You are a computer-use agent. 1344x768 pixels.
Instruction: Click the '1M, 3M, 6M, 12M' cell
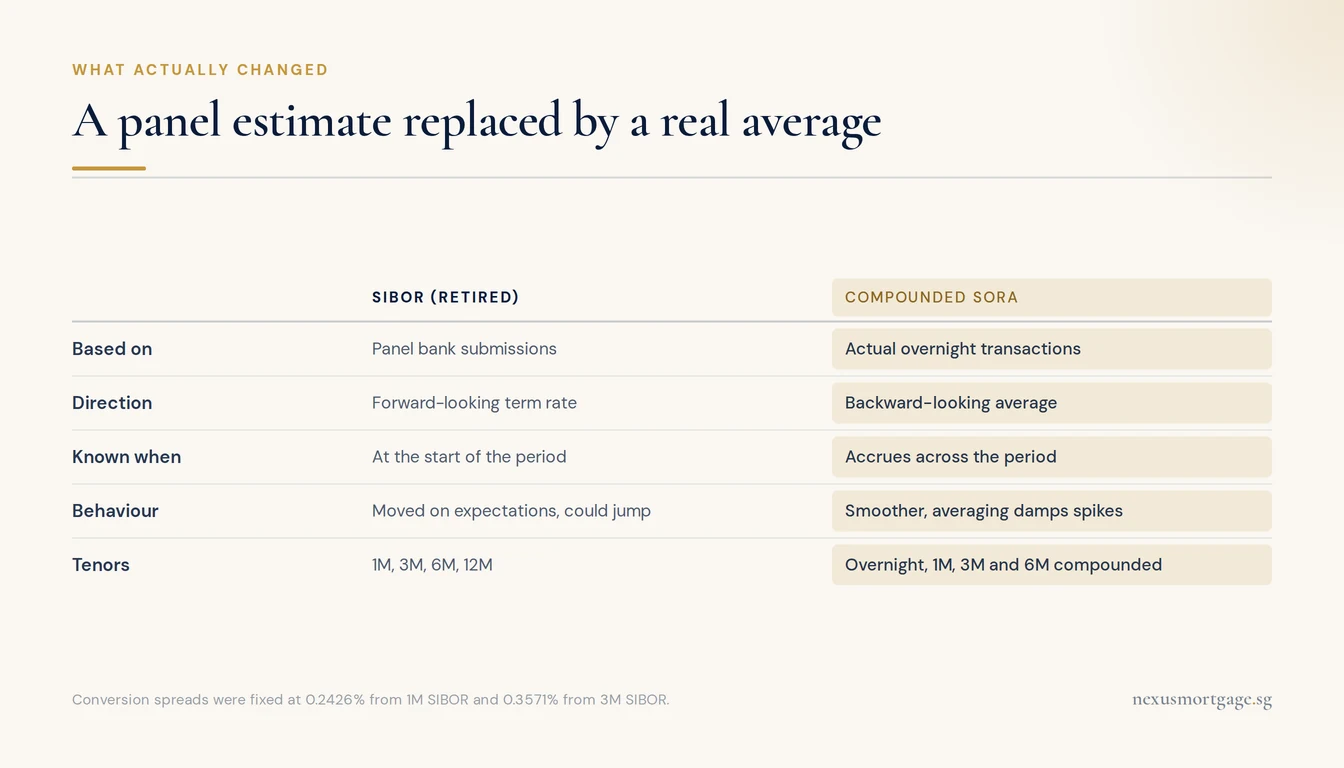(432, 565)
